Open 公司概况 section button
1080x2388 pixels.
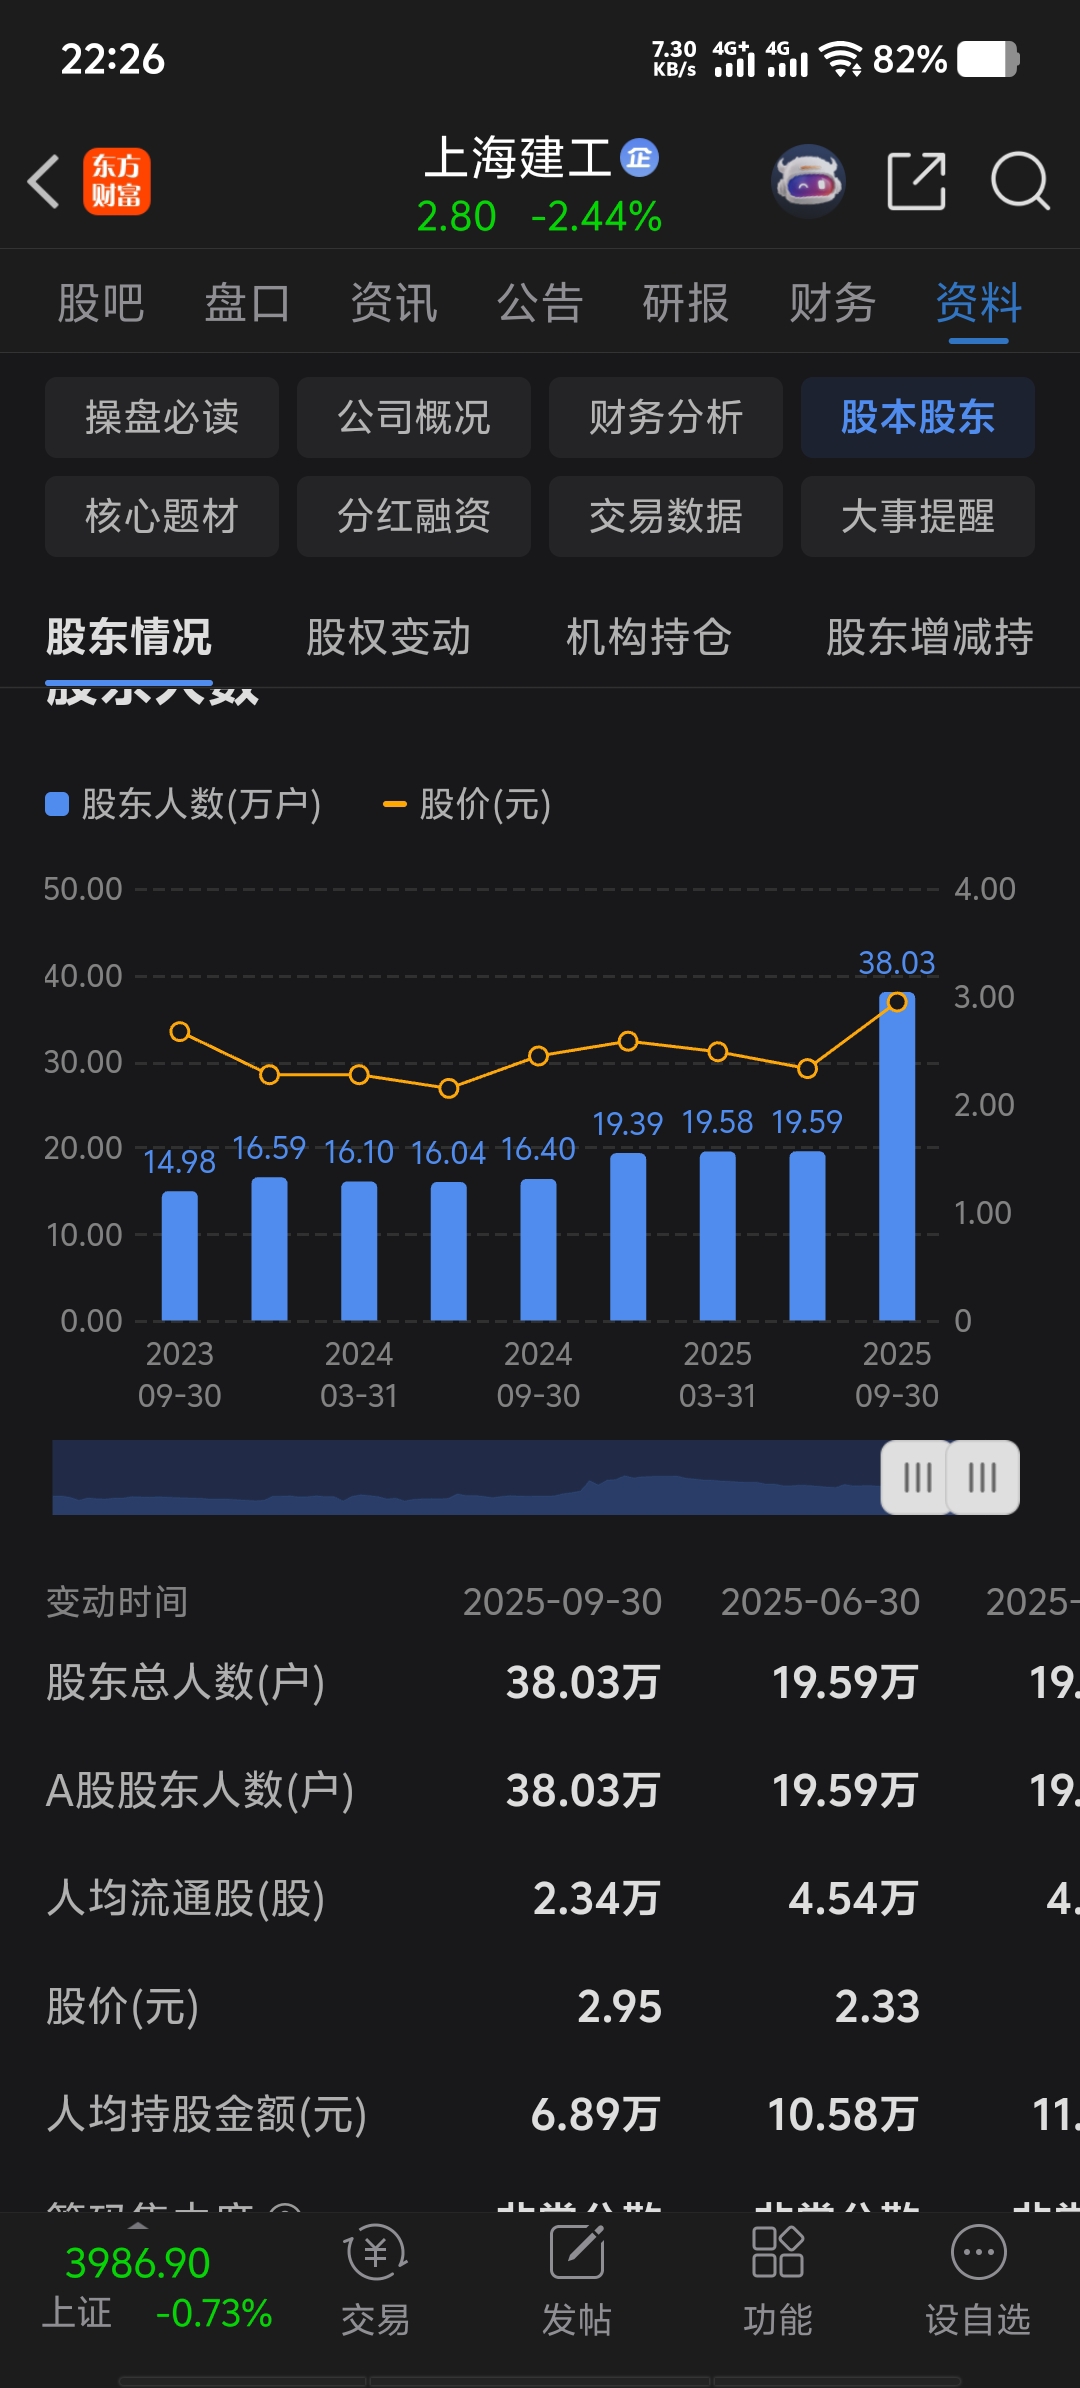(x=414, y=417)
